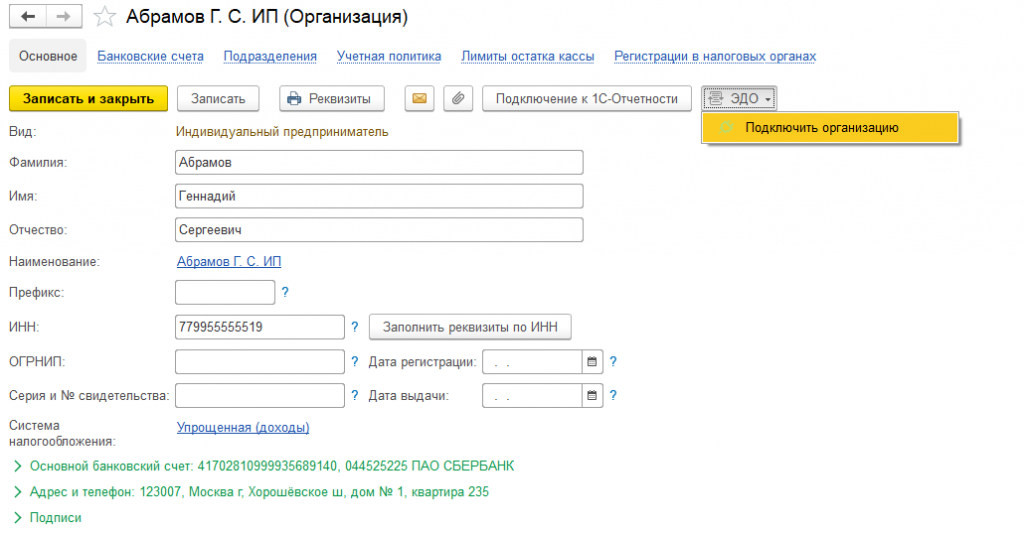
Task: Click the envelope email icon button
Action: pyautogui.click(x=420, y=98)
